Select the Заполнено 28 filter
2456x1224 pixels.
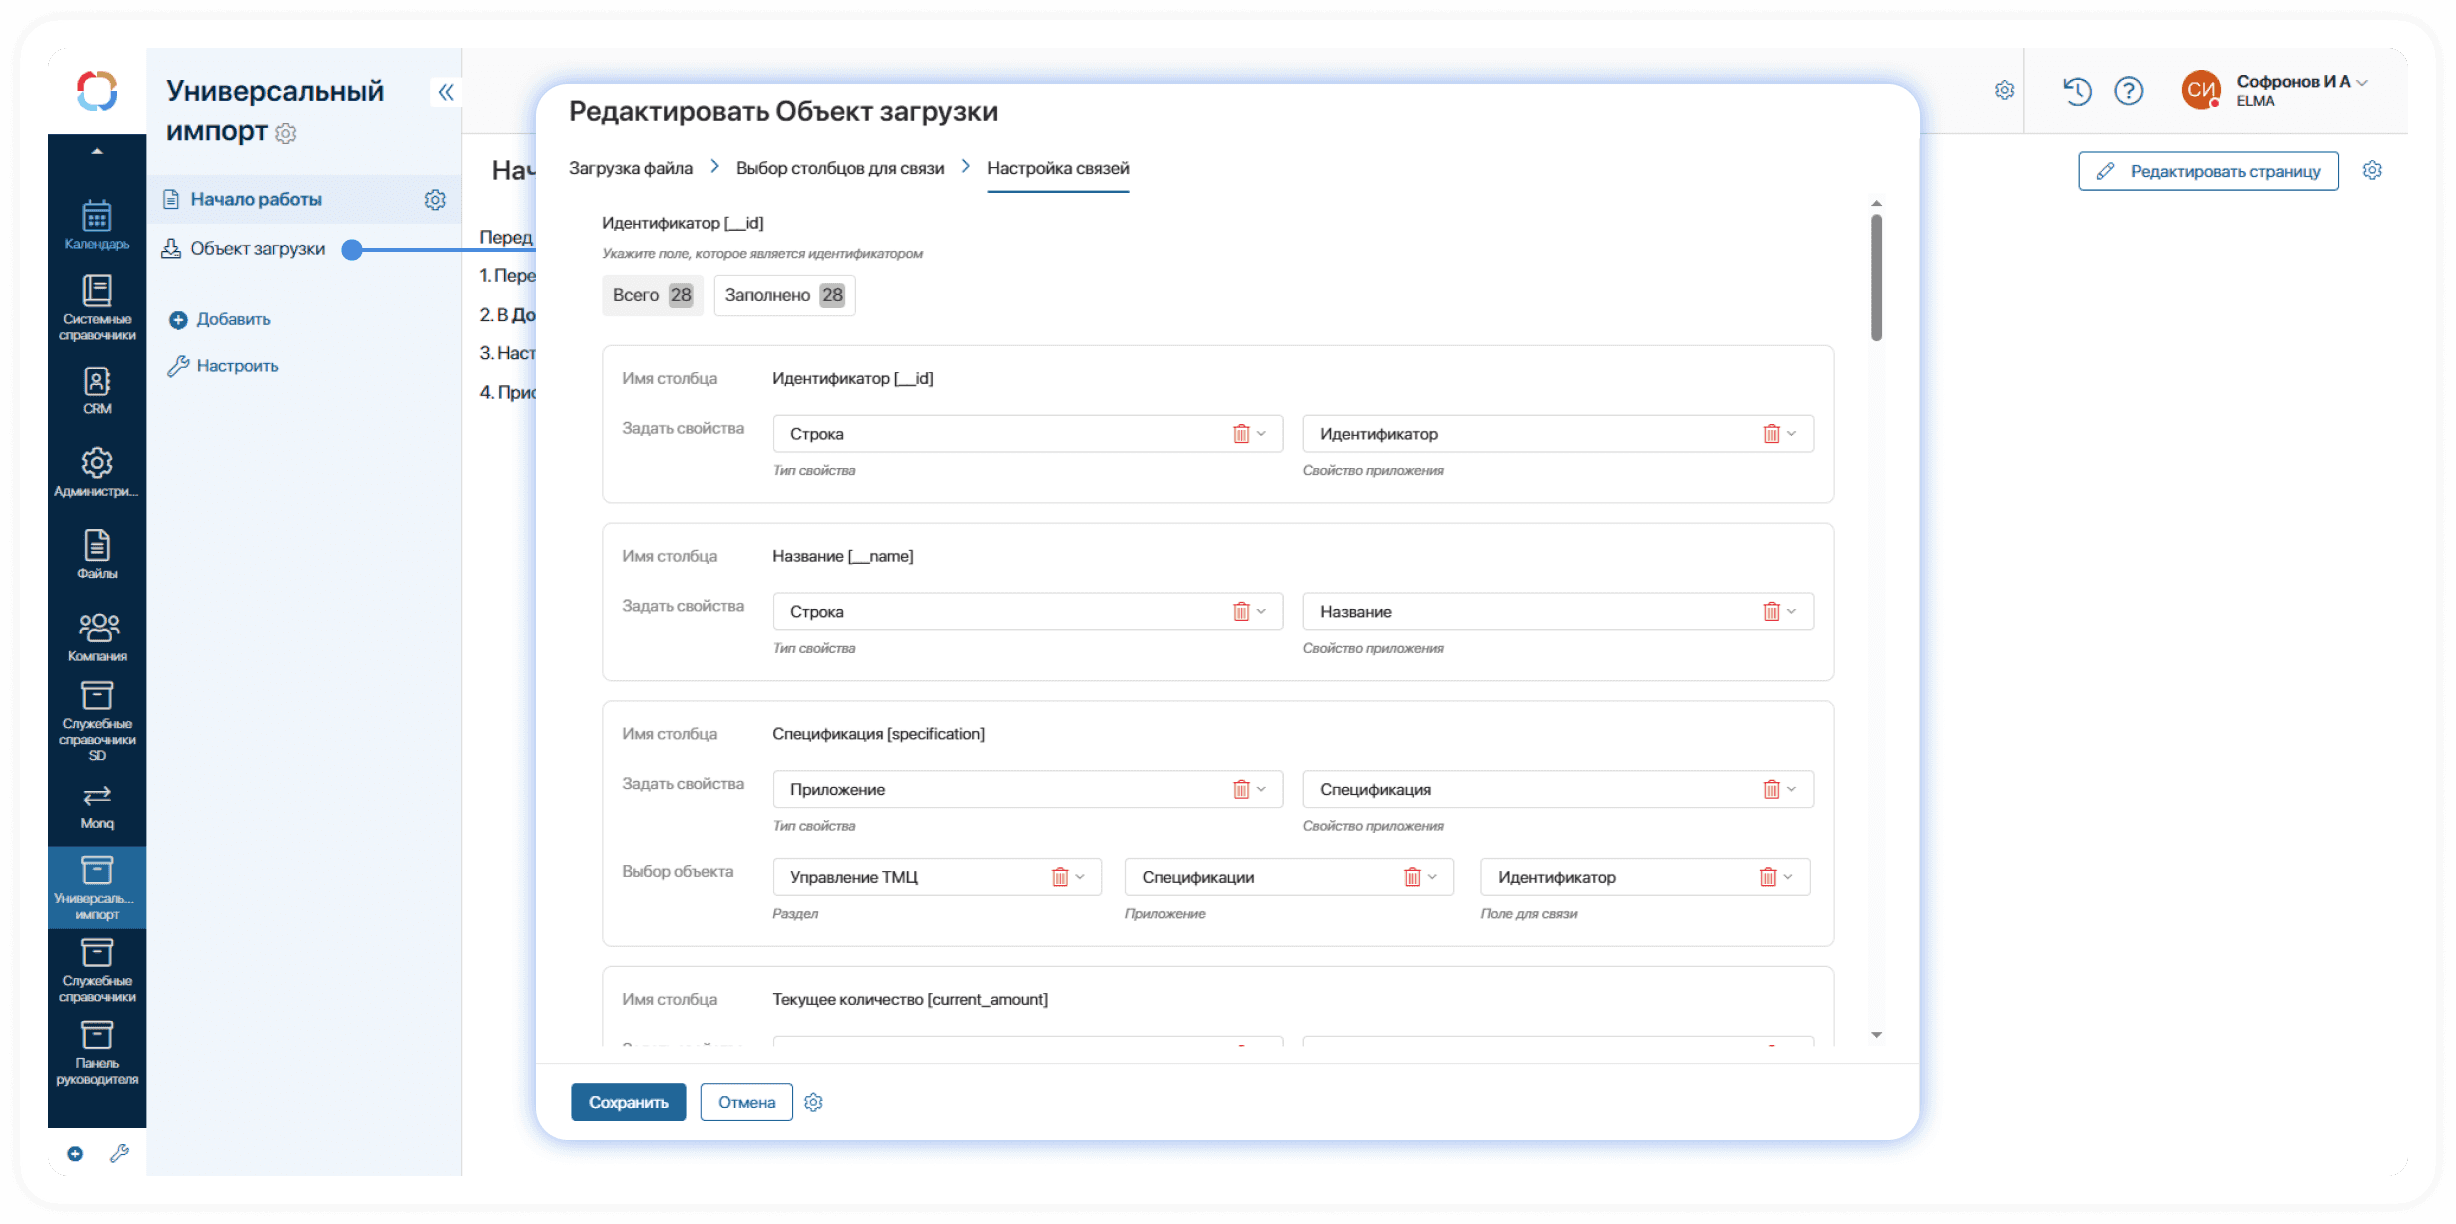[784, 295]
